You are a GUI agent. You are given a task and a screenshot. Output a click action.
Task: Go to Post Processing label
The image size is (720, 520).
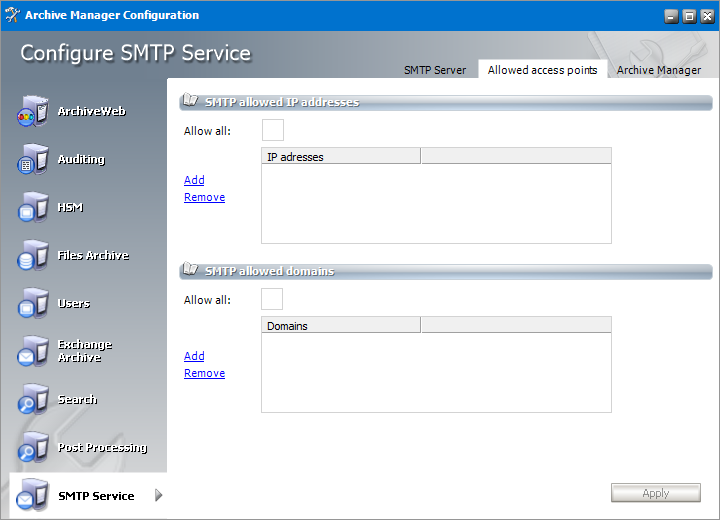click(102, 447)
